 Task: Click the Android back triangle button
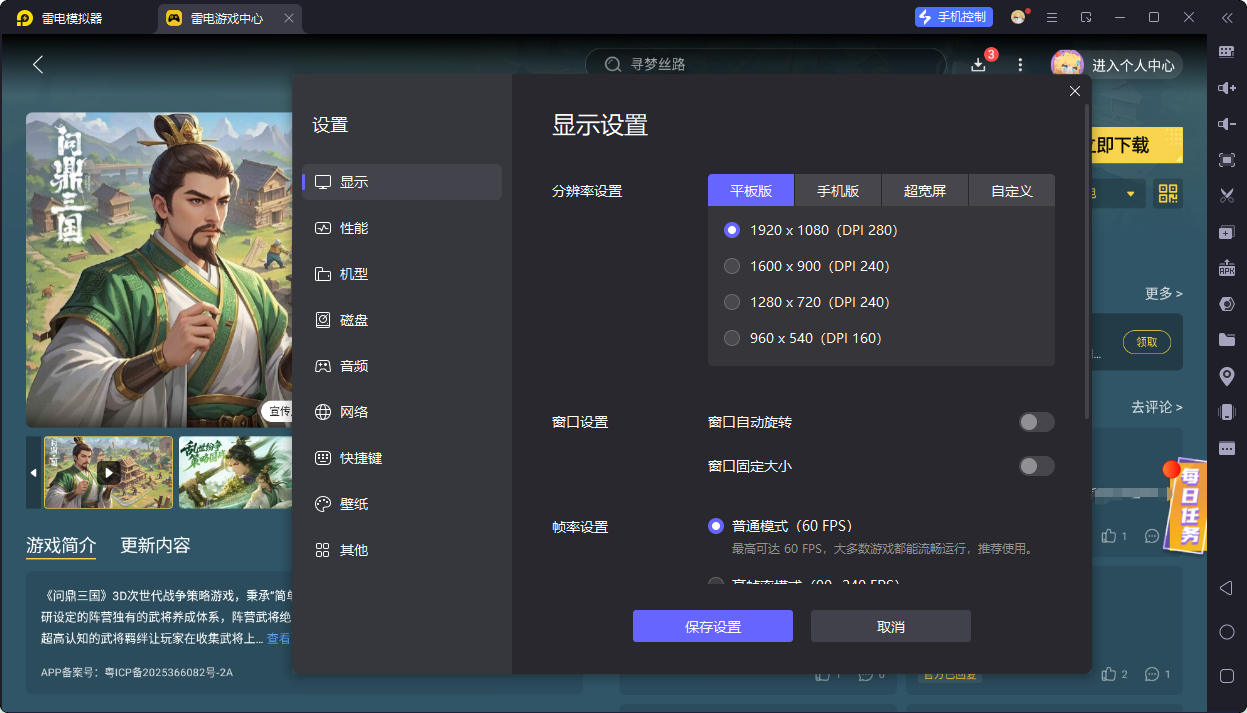1227,588
